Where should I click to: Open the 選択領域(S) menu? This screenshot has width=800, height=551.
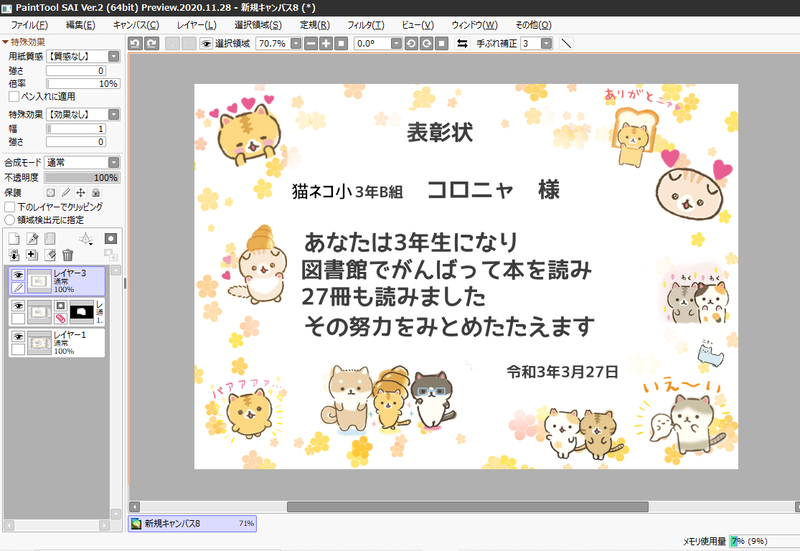coord(258,25)
